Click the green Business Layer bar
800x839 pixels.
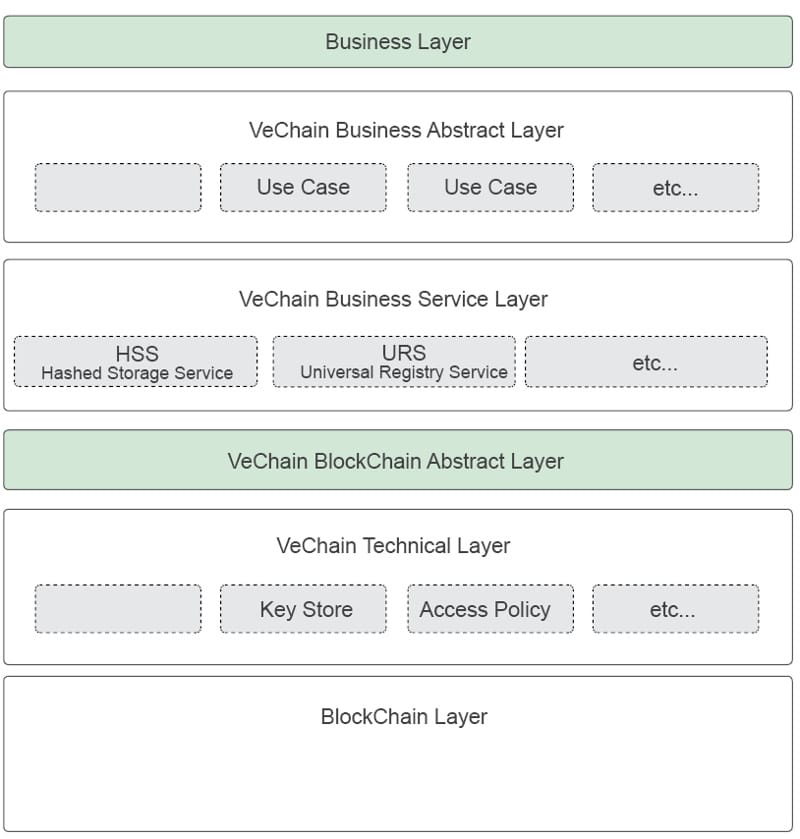coord(398,42)
